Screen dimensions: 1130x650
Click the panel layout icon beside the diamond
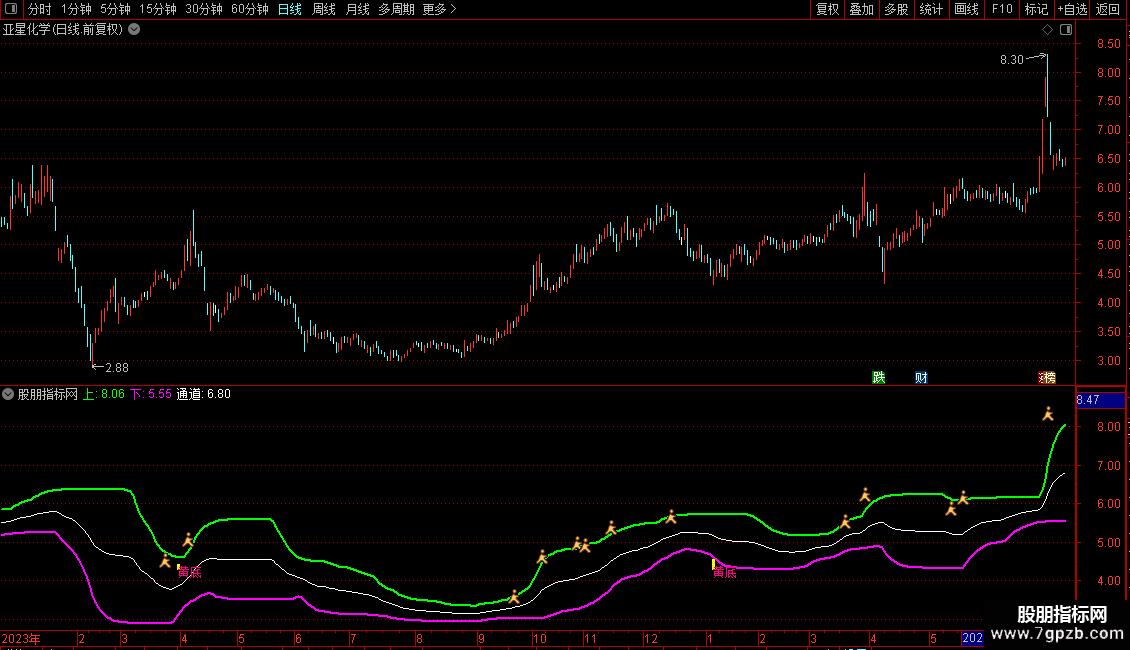pos(1066,30)
